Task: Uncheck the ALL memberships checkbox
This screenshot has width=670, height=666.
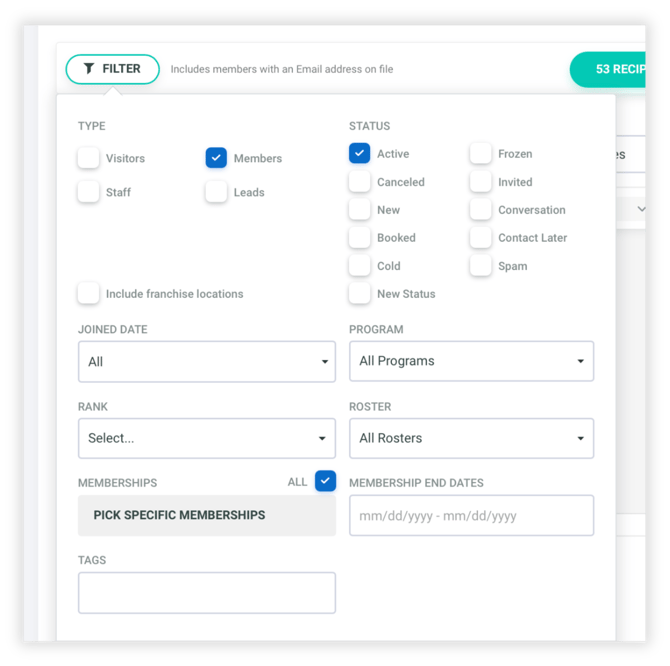Action: point(325,481)
